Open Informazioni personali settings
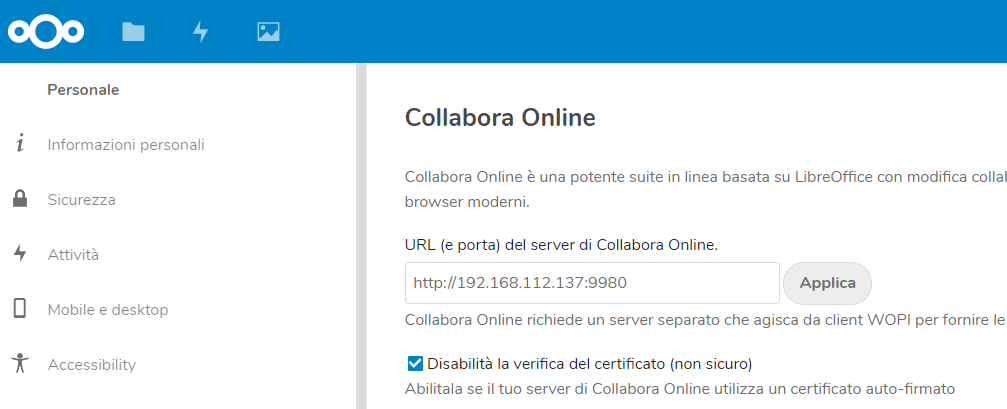1007x409 pixels. pos(126,145)
